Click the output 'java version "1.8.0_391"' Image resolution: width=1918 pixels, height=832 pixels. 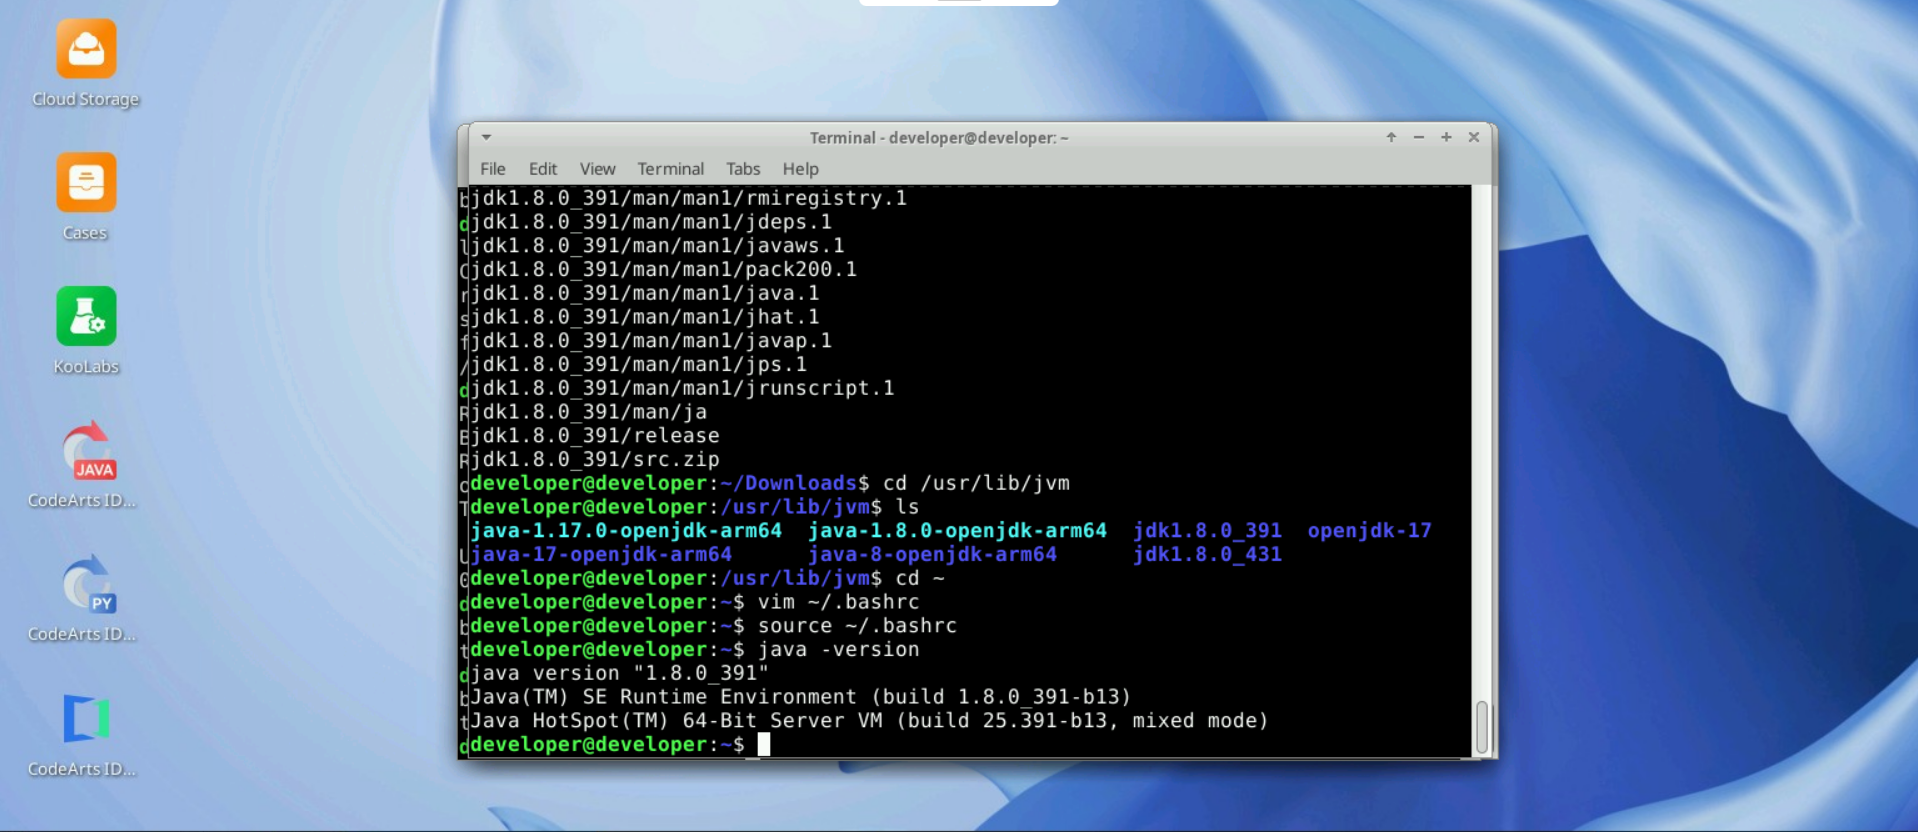click(620, 673)
